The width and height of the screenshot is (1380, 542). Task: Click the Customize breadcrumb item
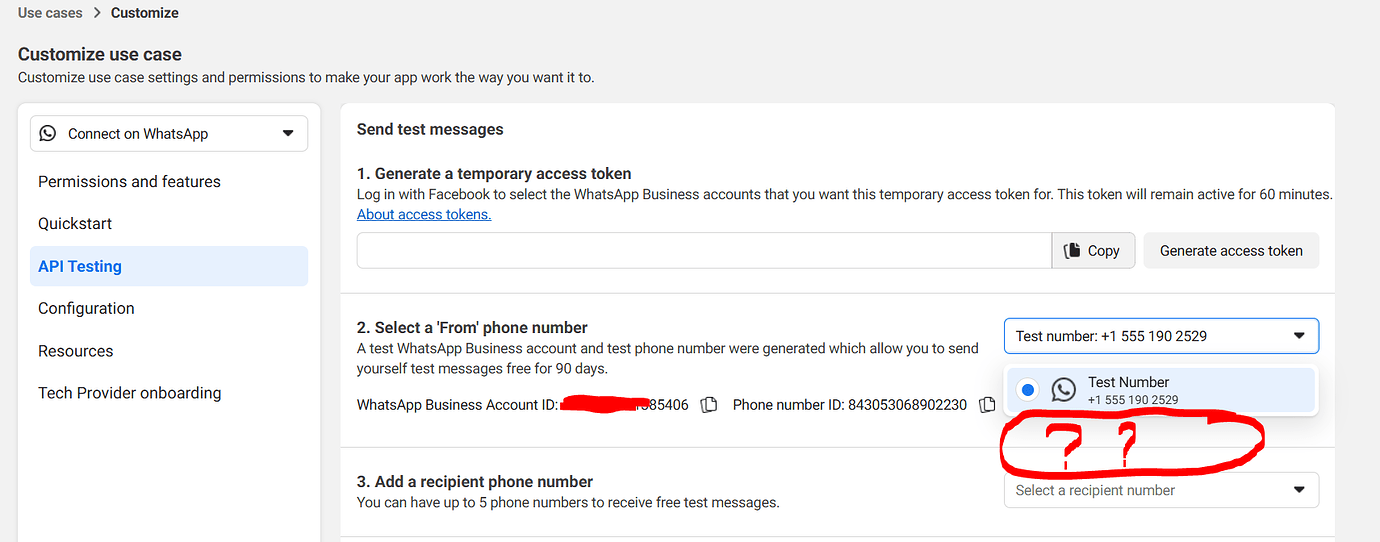pos(145,13)
